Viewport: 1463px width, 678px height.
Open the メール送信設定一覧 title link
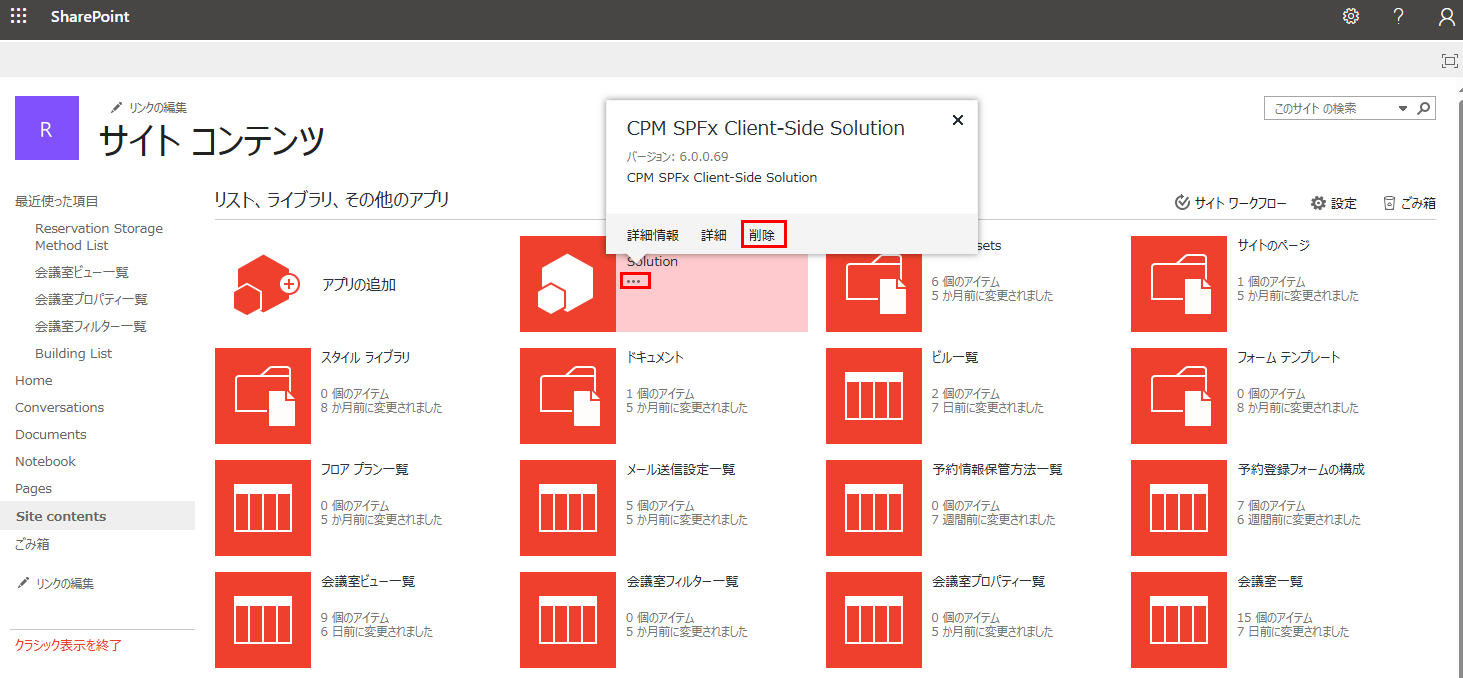pos(681,469)
